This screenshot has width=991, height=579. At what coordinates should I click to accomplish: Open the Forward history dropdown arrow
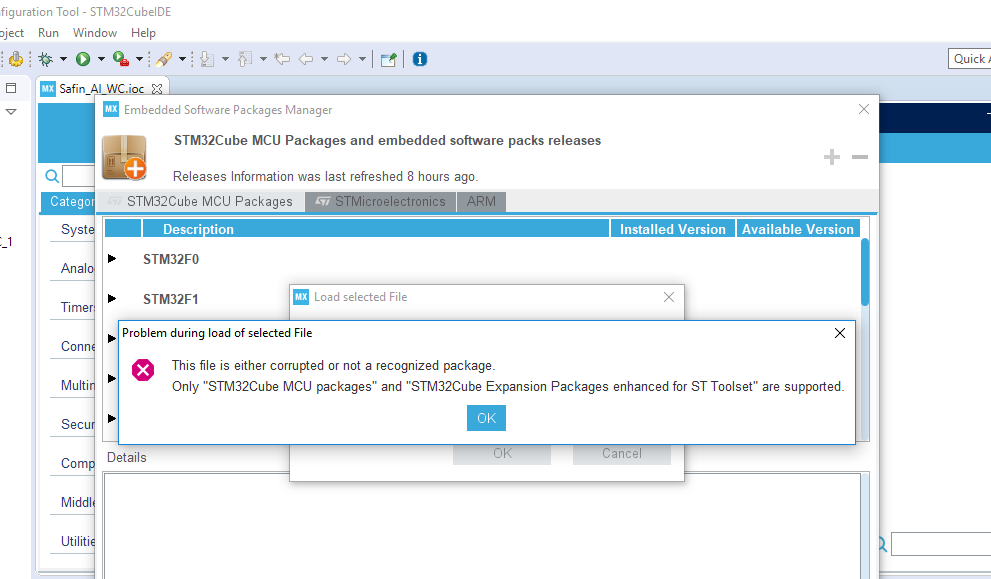(x=362, y=59)
